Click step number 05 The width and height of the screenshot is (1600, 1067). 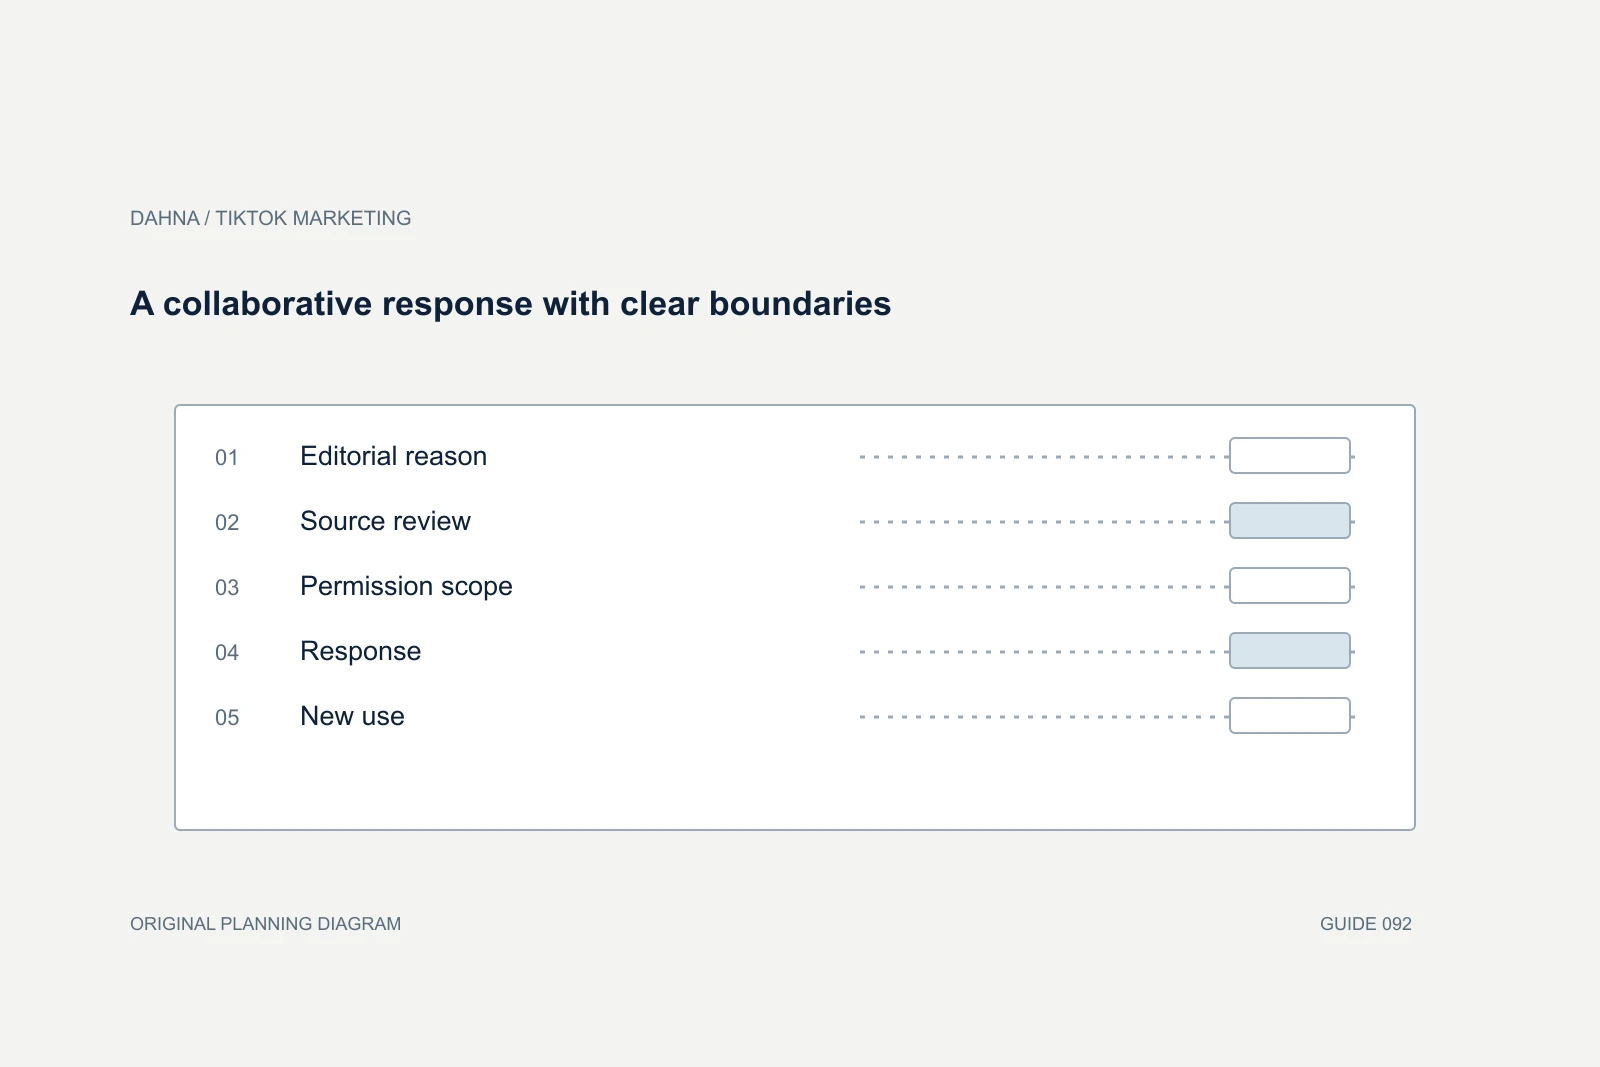pos(227,718)
